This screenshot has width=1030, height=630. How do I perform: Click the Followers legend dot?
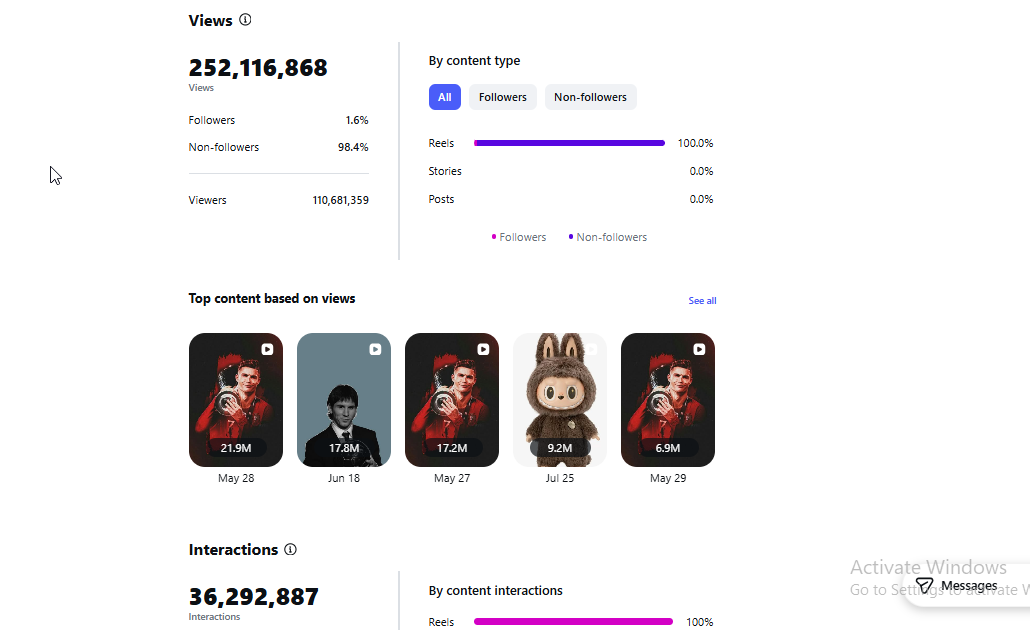494,236
